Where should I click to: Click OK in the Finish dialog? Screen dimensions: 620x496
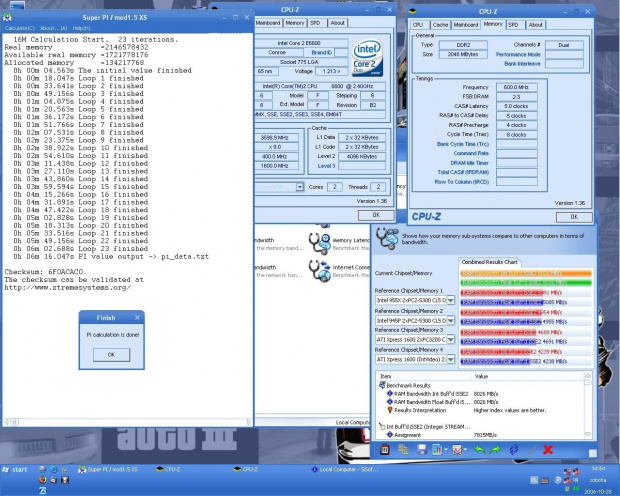(x=112, y=355)
